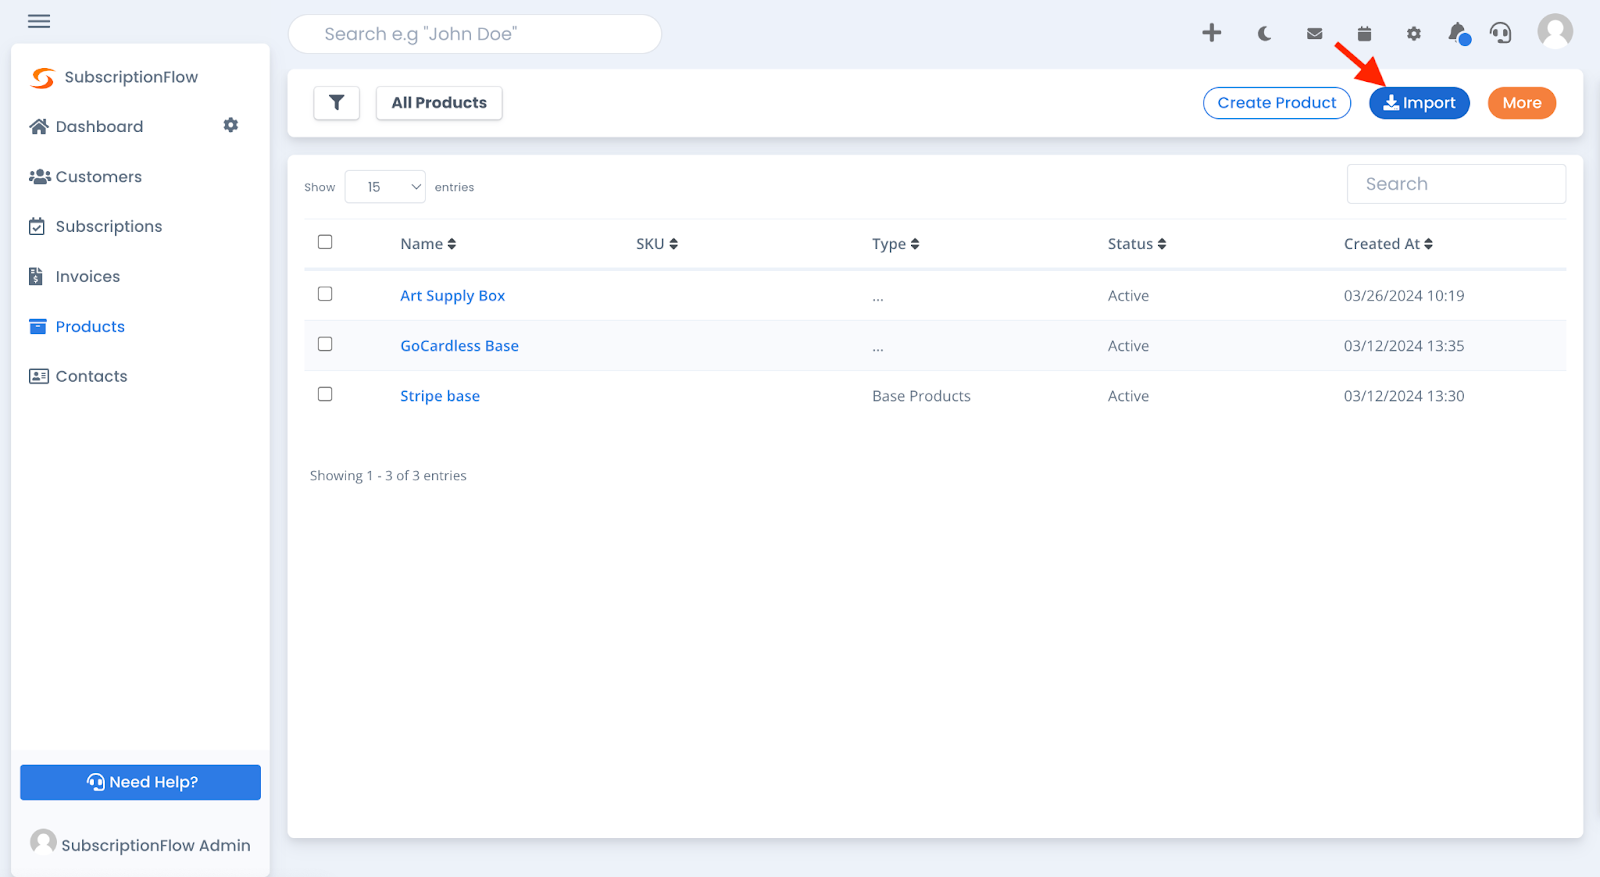The height and width of the screenshot is (877, 1600).
Task: Sort by Status column arrows
Action: 1162,244
